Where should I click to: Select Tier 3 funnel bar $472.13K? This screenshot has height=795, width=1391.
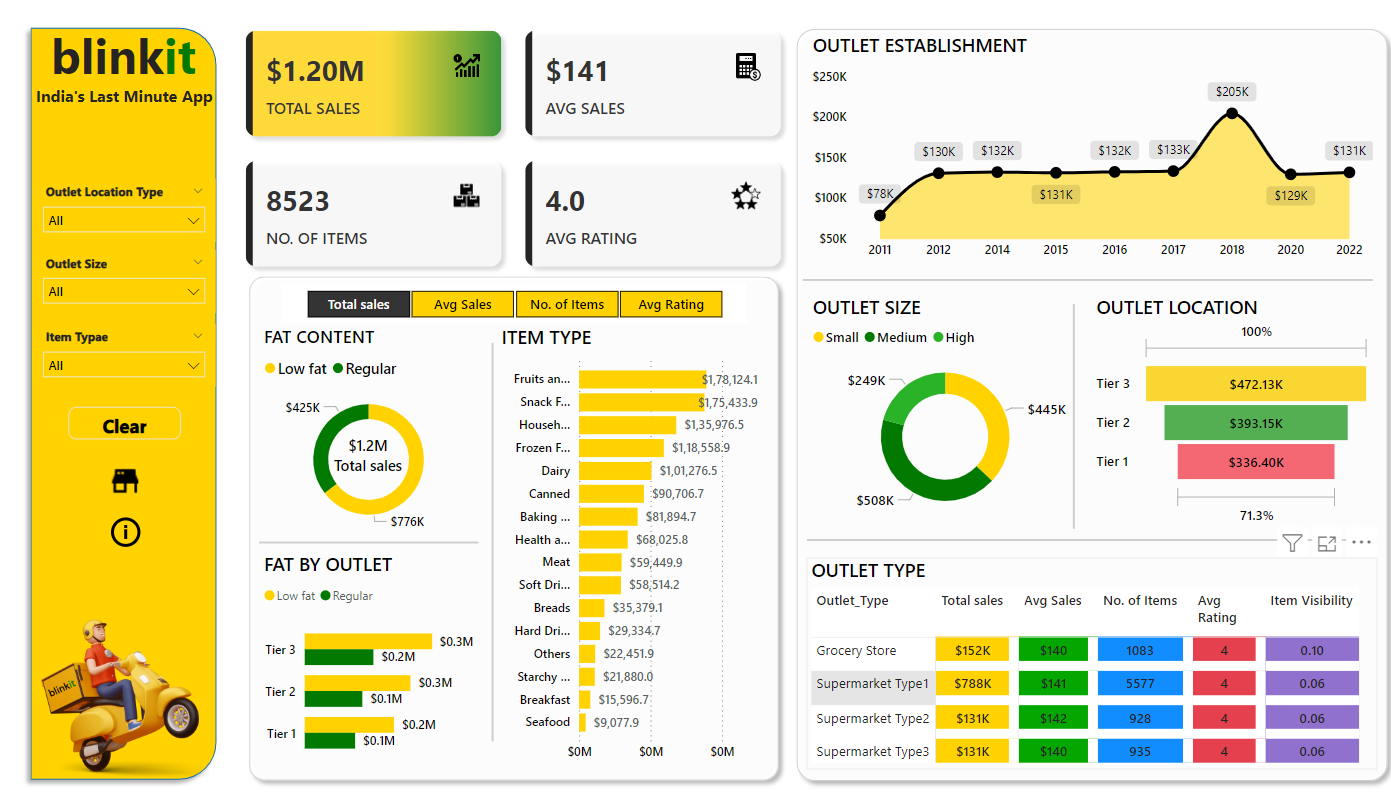(1256, 383)
